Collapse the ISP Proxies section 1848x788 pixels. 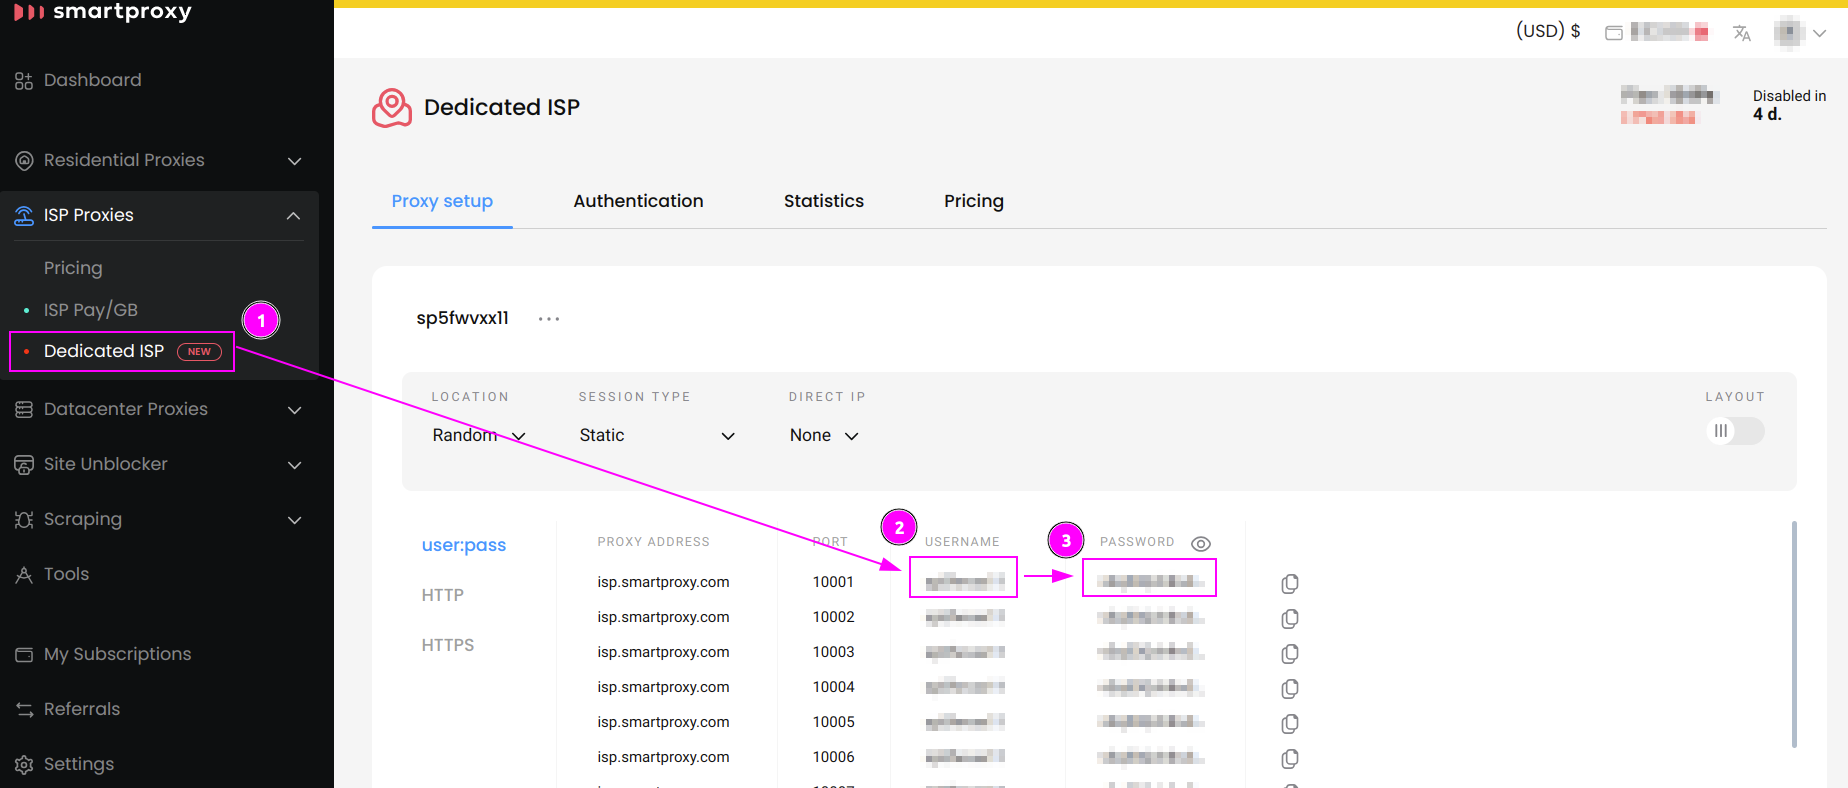(293, 216)
